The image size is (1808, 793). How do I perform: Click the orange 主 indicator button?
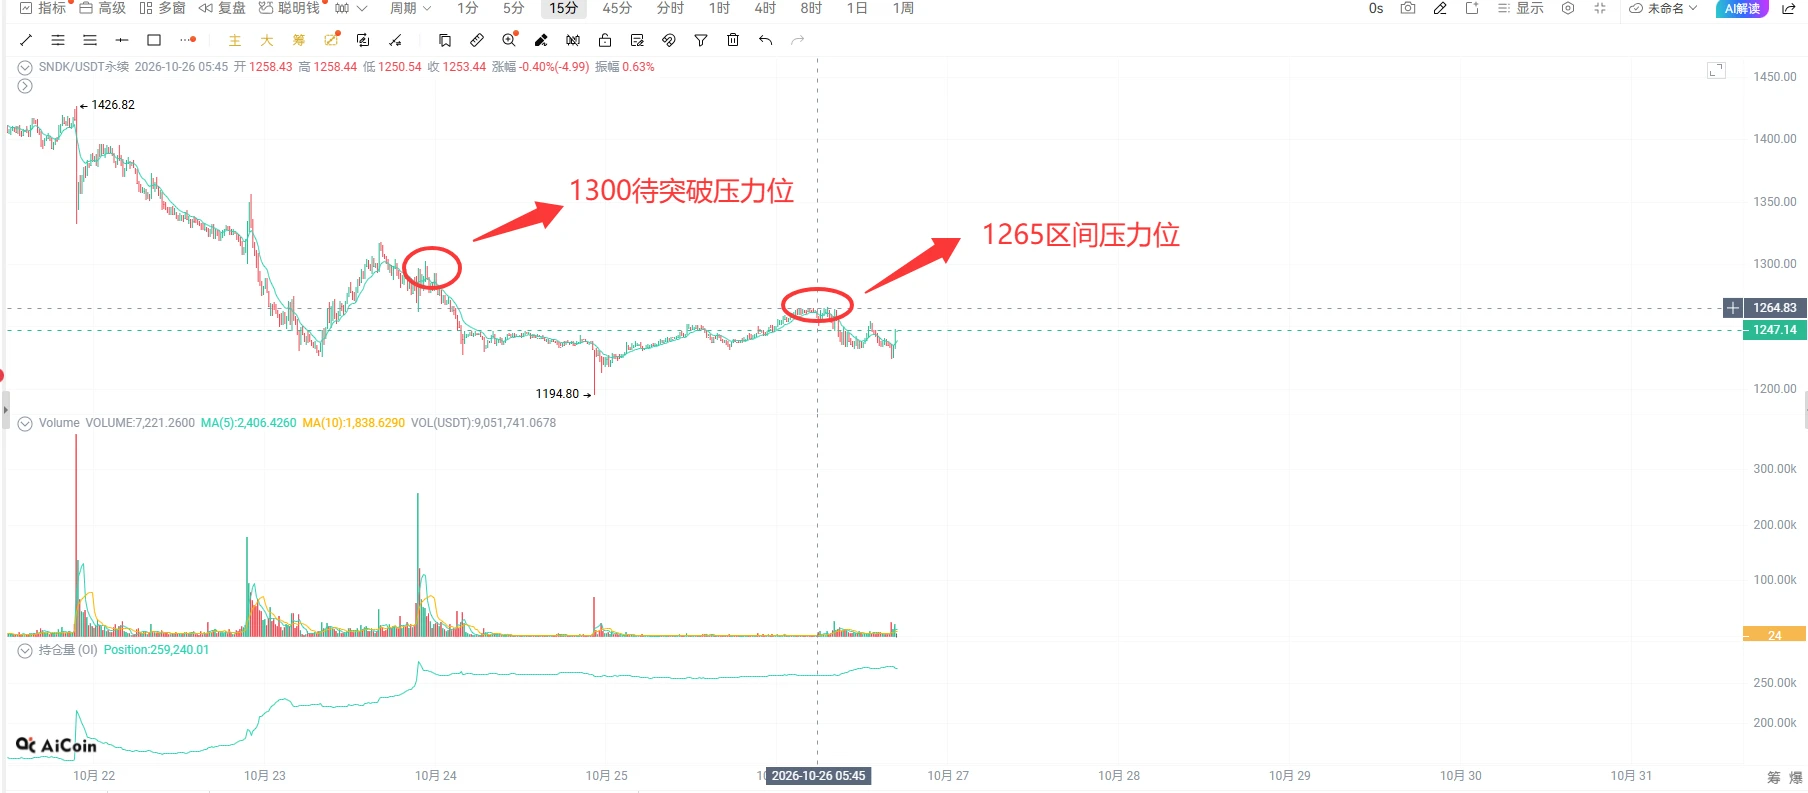click(x=235, y=40)
